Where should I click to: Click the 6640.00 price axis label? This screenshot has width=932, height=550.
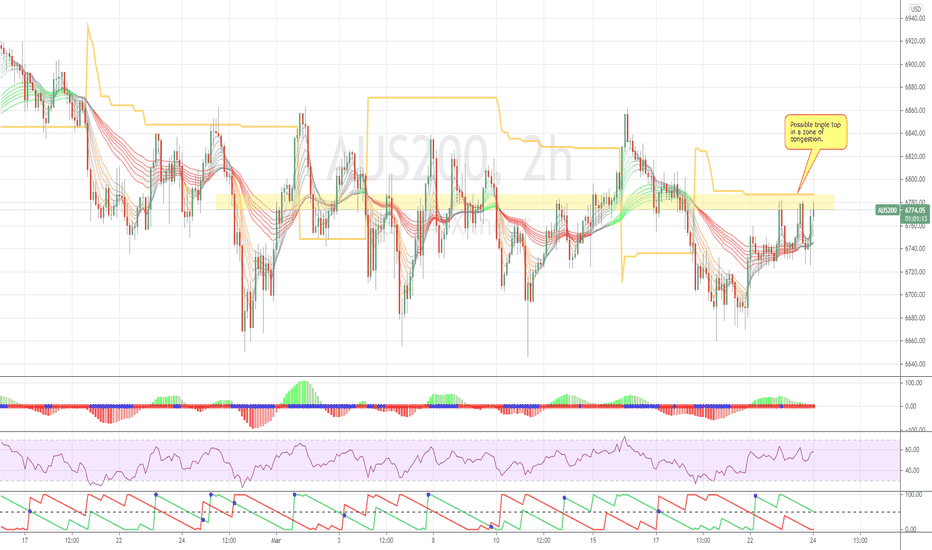coord(915,364)
